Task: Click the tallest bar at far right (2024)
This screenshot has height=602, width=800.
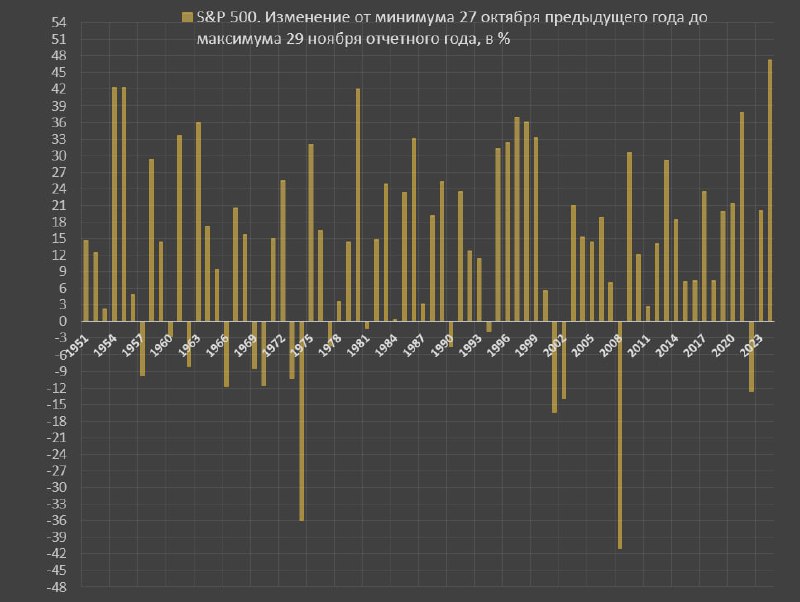Action: coord(770,190)
